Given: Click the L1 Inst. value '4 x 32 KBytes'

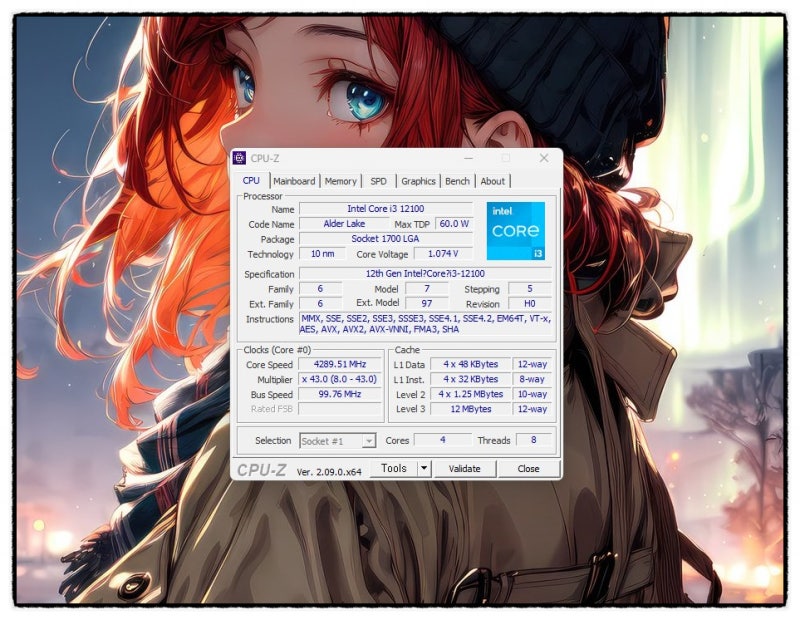Looking at the screenshot, I should 470,379.
